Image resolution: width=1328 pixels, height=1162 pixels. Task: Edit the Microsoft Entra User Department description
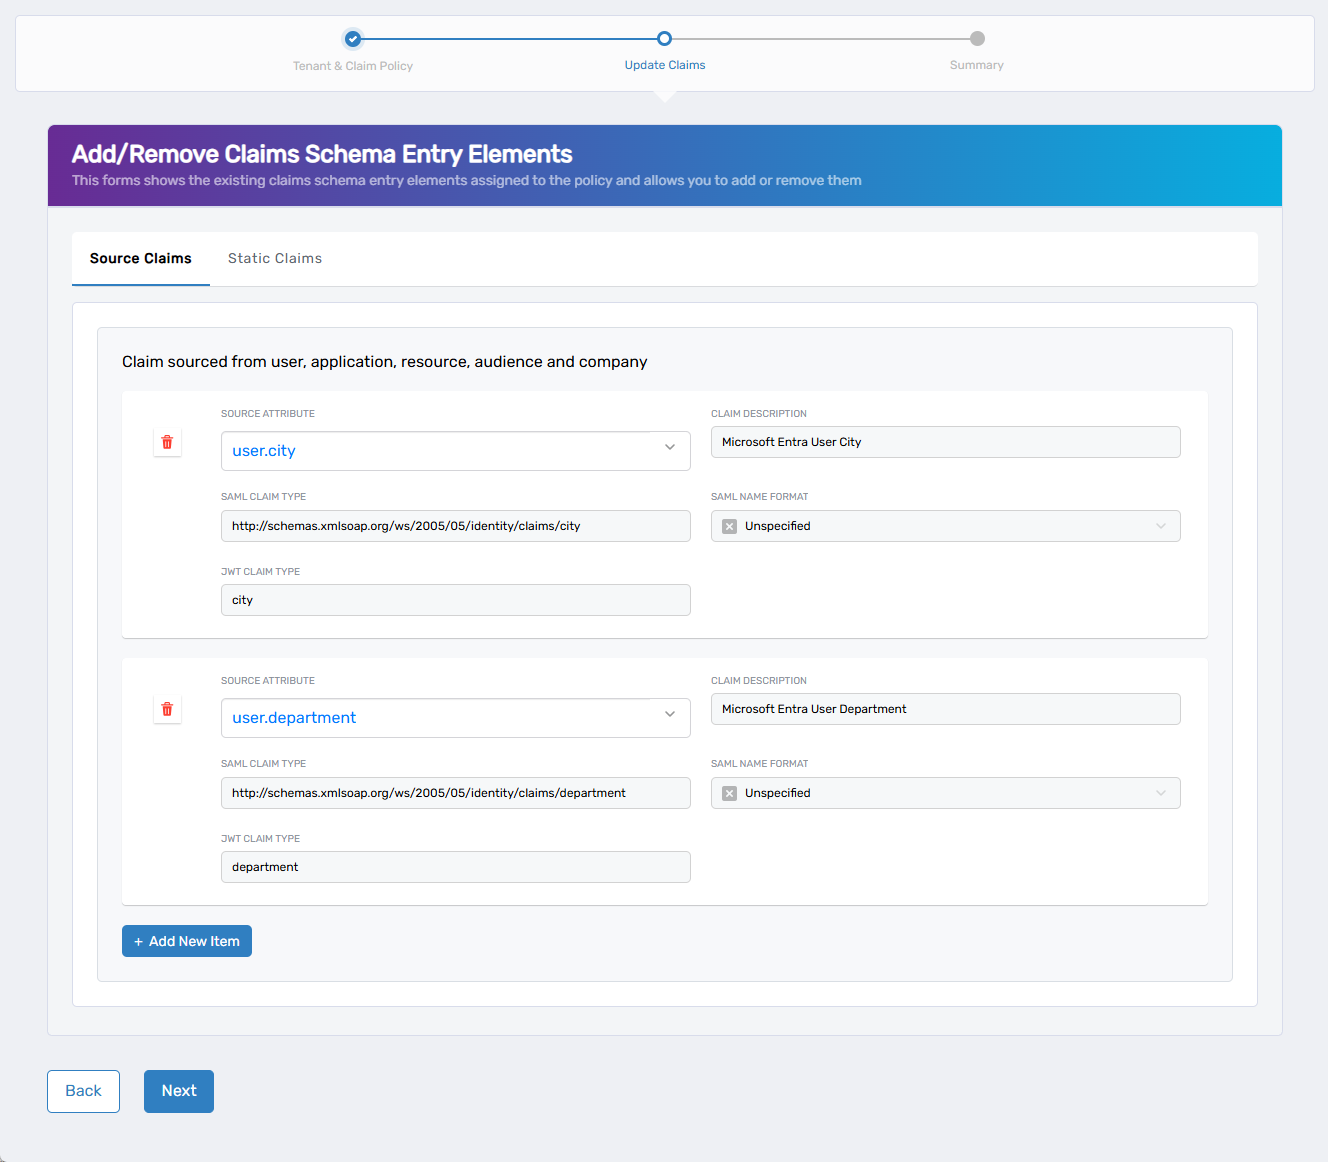tap(945, 709)
